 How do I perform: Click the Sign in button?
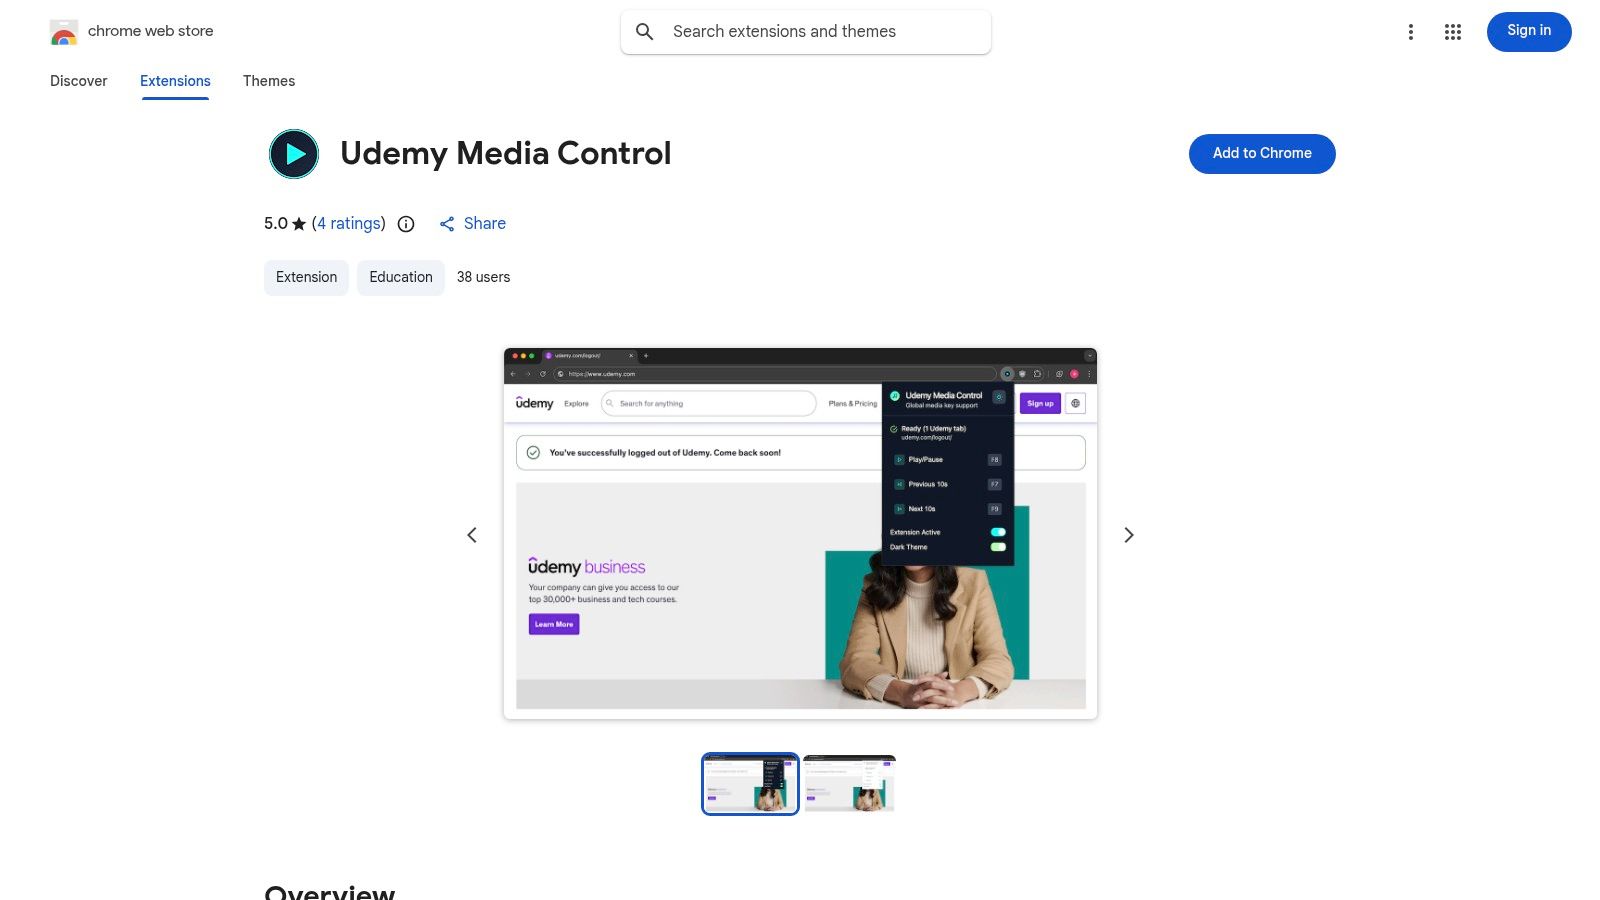(x=1528, y=31)
